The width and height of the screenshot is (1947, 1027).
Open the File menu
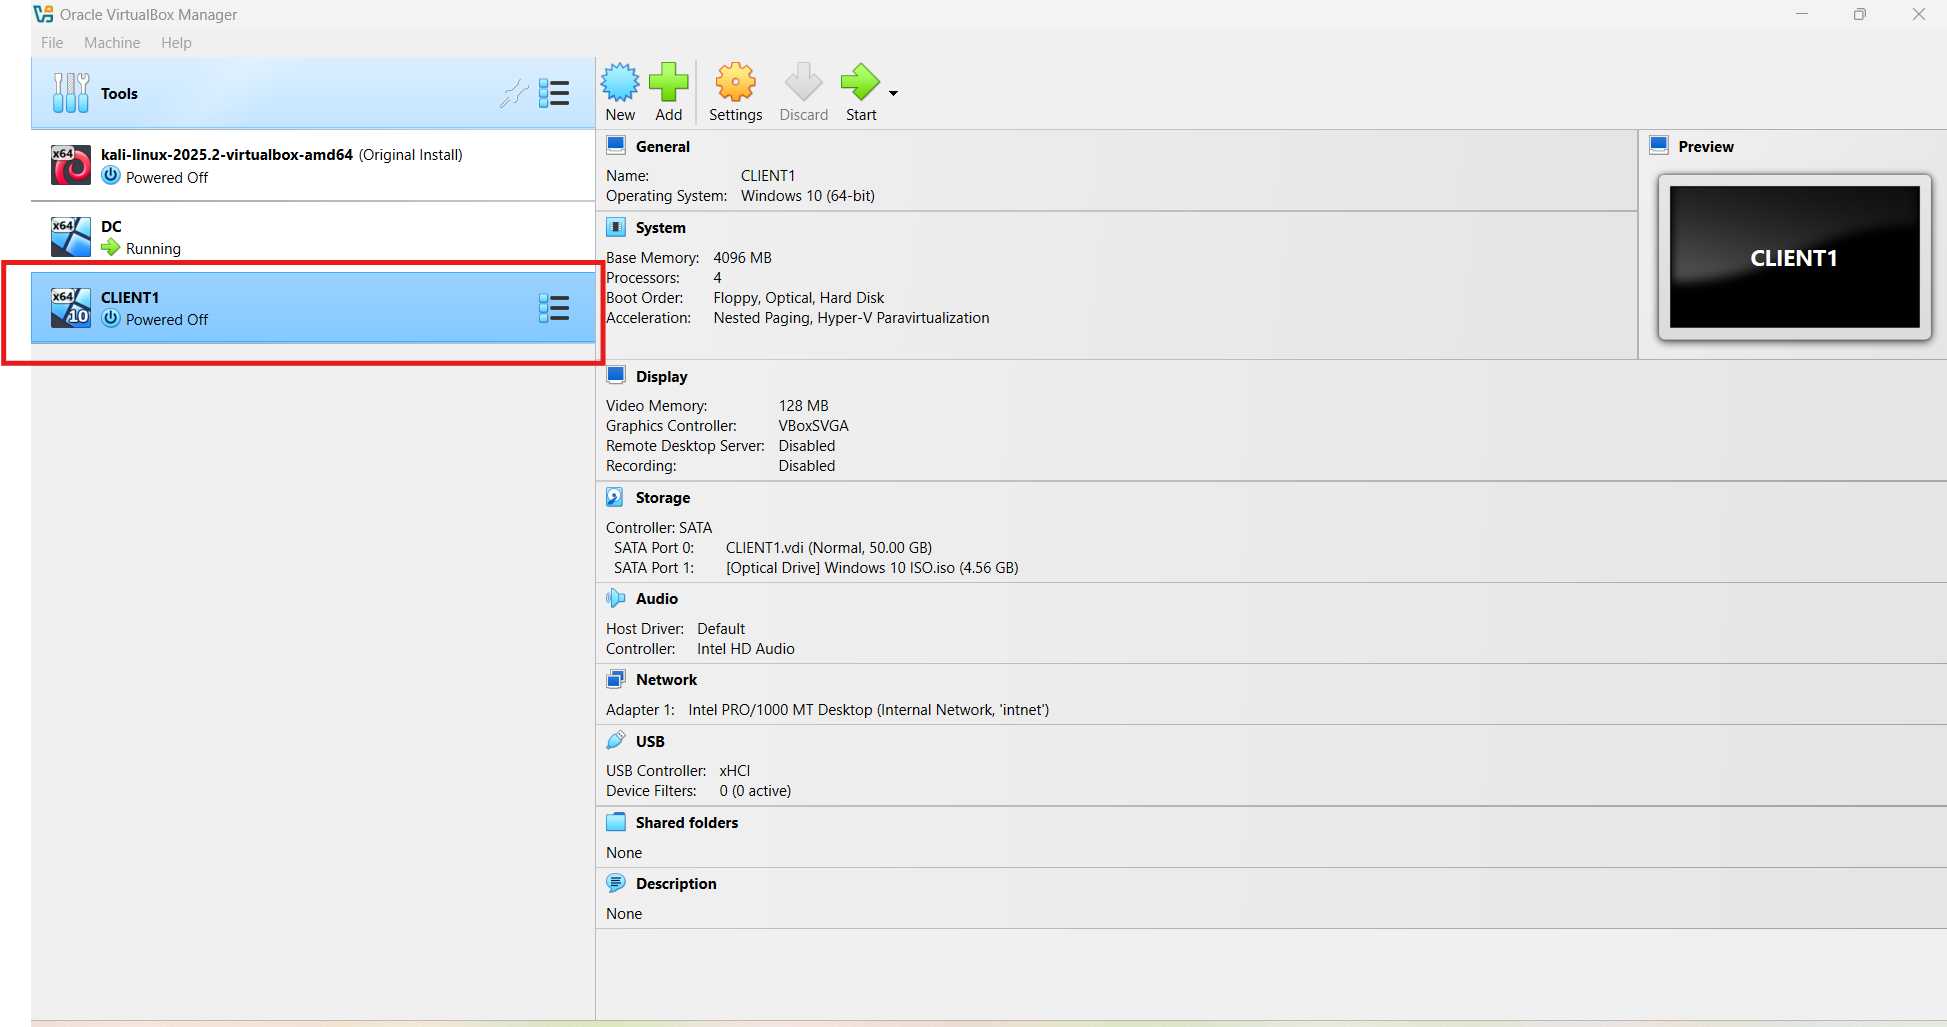tap(52, 43)
